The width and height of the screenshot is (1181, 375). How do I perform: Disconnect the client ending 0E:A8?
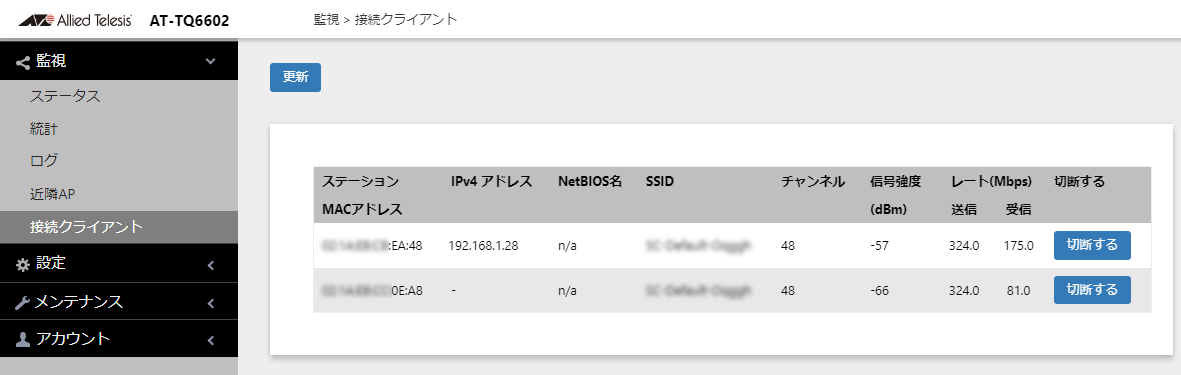1092,290
